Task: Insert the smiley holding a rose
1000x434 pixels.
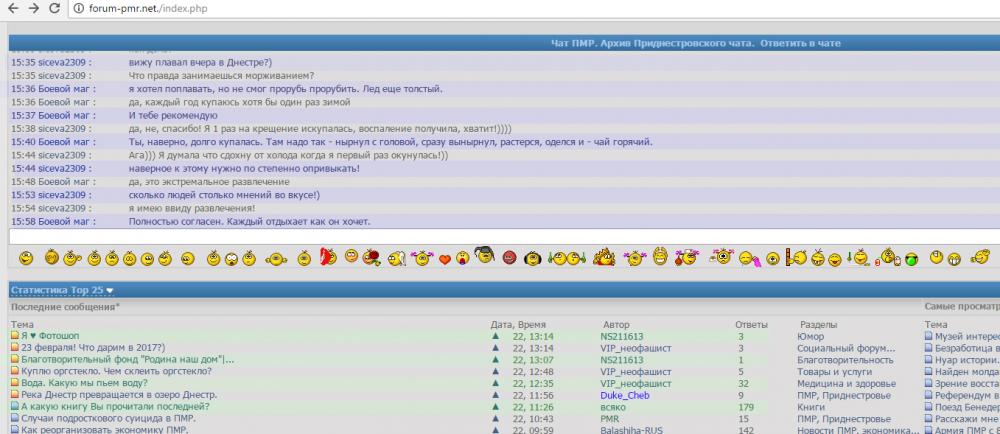Action: tap(372, 258)
